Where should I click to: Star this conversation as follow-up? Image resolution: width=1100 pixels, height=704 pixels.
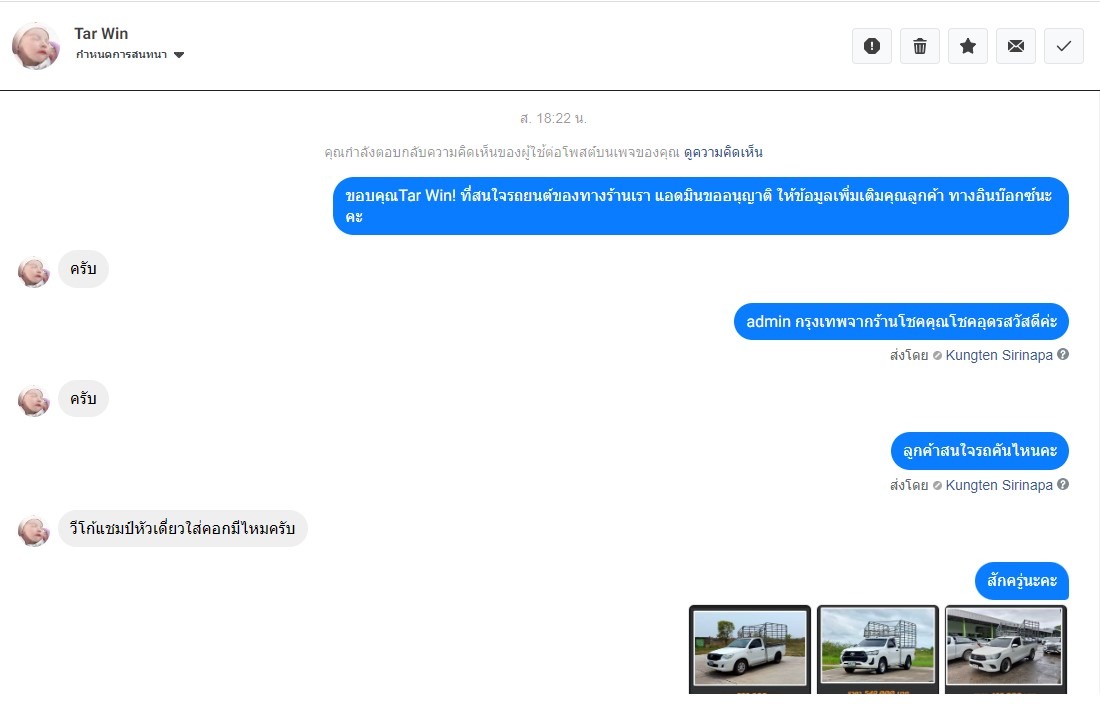[967, 46]
